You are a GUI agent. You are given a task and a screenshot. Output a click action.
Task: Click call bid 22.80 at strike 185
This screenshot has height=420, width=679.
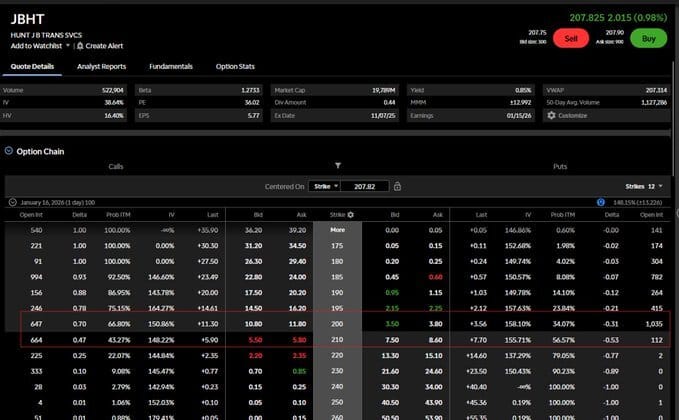pos(253,277)
